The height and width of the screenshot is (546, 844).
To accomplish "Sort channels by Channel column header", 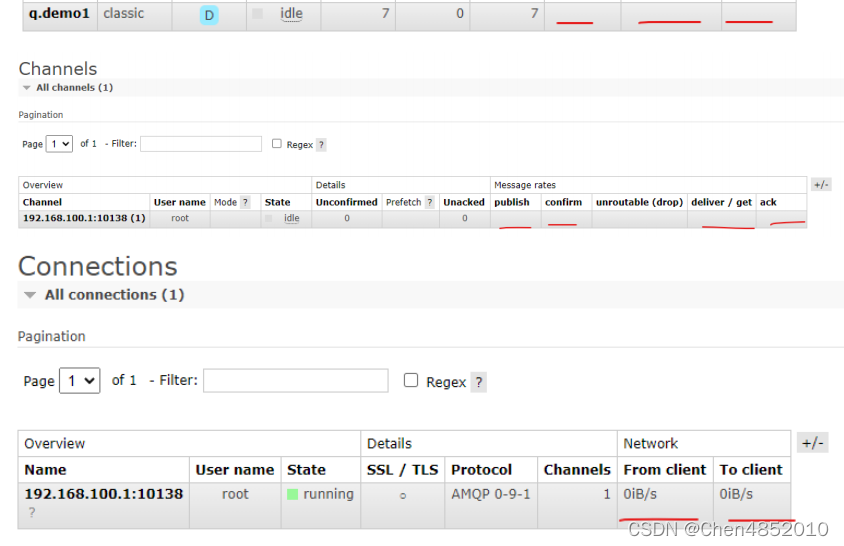I will tap(43, 202).
